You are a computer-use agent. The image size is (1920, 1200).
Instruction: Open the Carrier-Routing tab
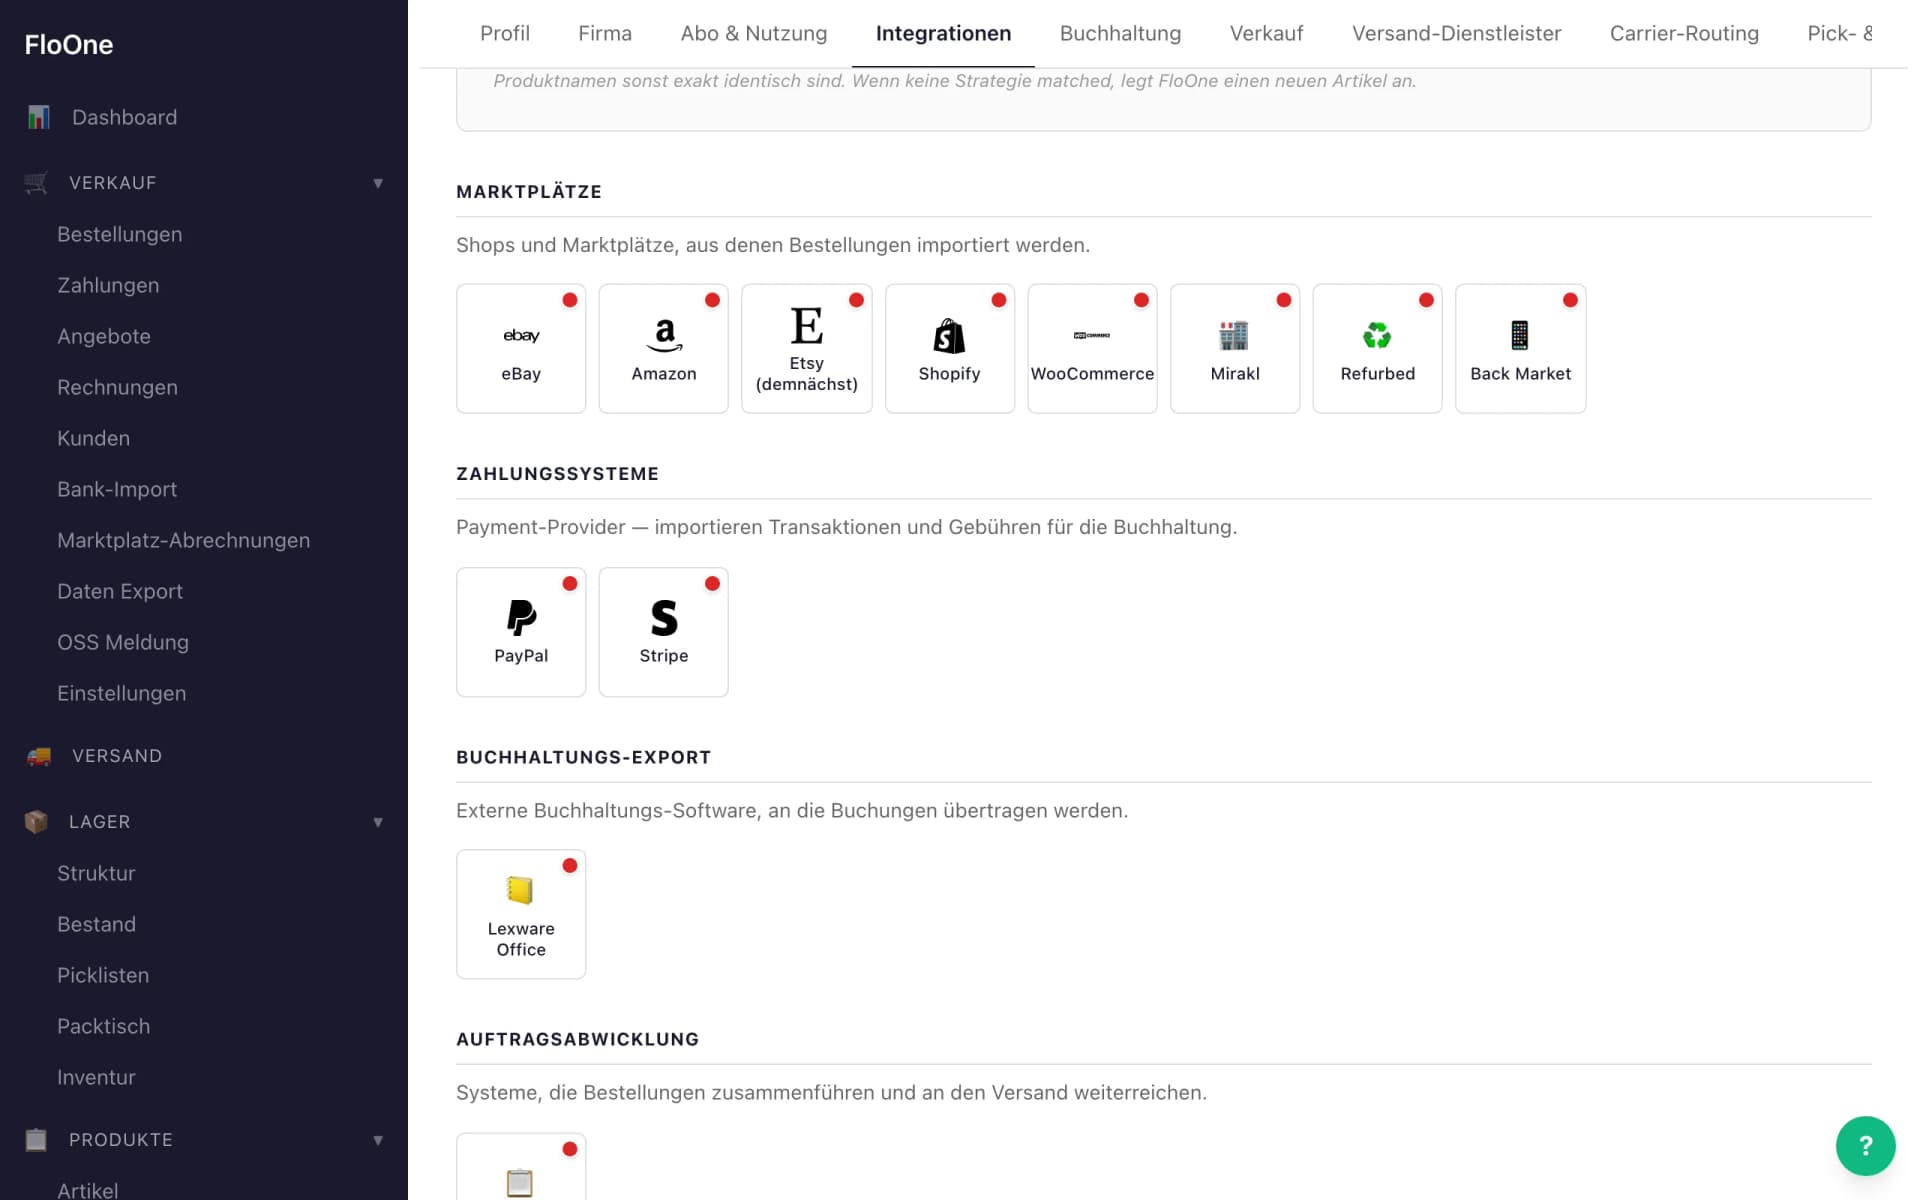tap(1684, 33)
